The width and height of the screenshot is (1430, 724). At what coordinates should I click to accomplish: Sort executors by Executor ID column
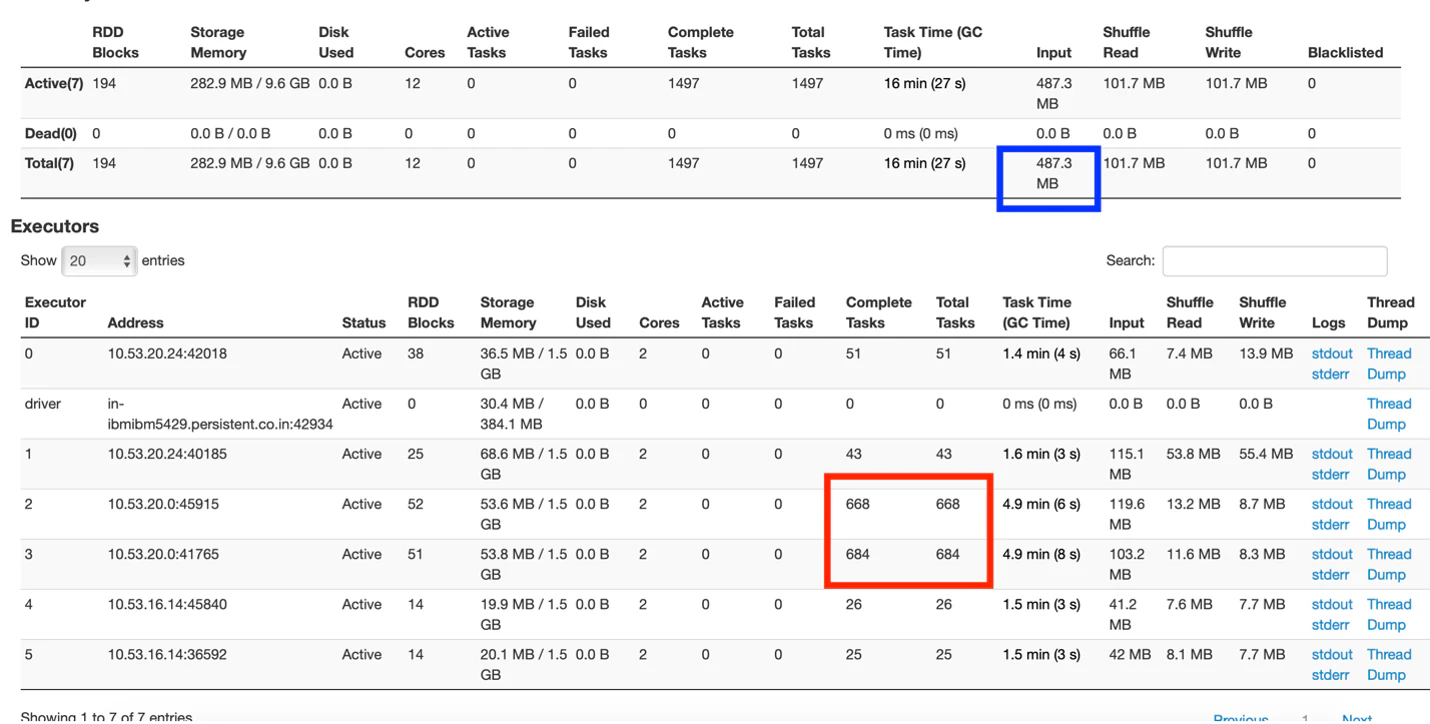[x=56, y=312]
